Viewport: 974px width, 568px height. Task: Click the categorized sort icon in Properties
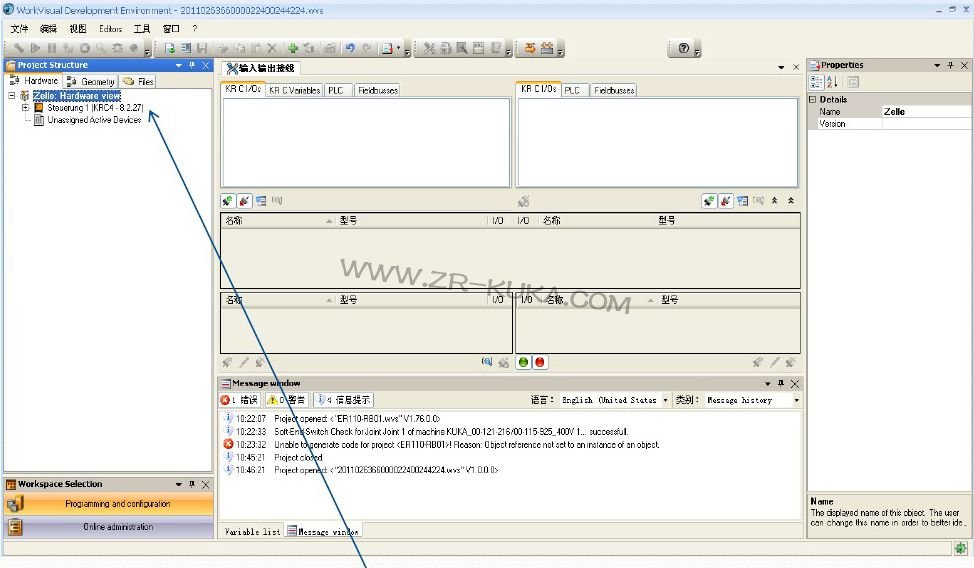pyautogui.click(x=816, y=82)
